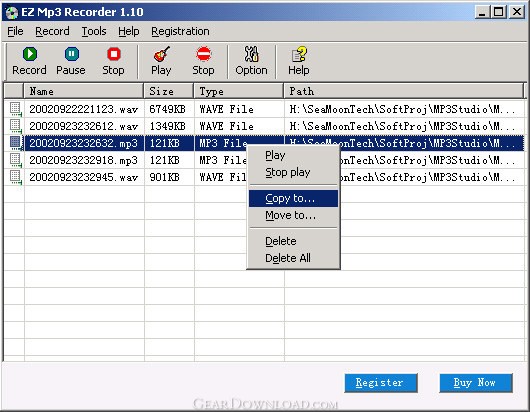The height and width of the screenshot is (412, 530).
Task: Open the File menu
Action: click(15, 31)
